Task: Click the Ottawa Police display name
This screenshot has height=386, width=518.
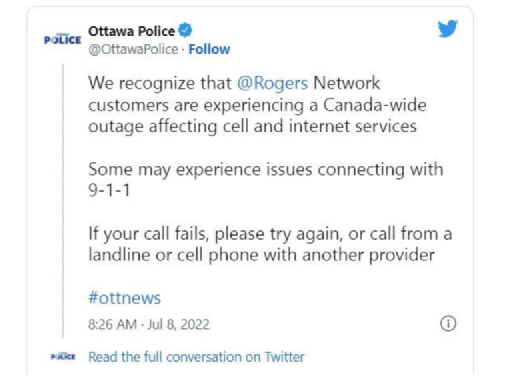Action: coord(131,31)
